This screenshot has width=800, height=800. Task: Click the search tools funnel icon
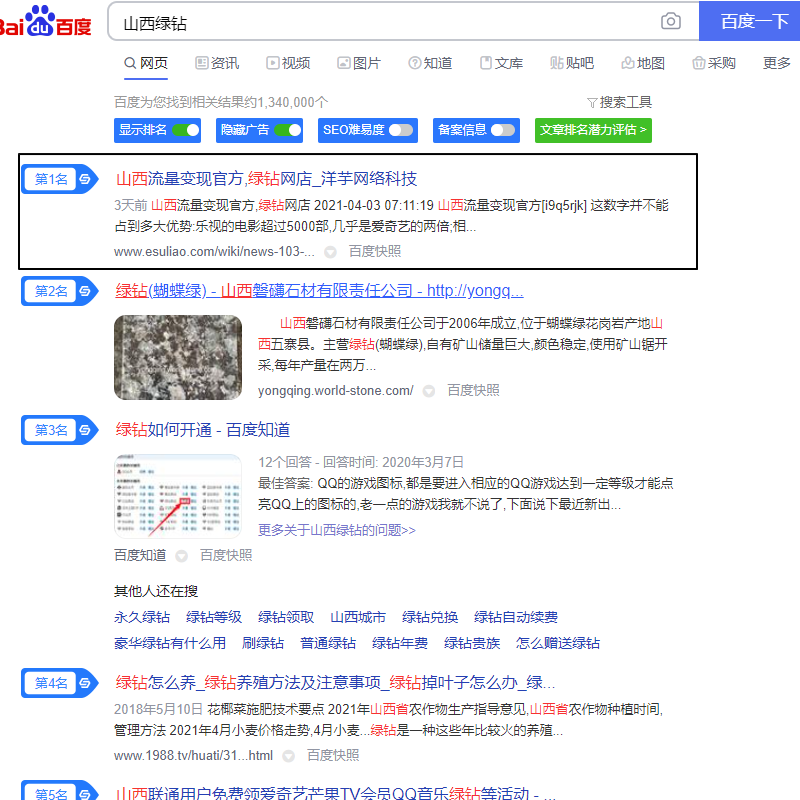click(592, 103)
